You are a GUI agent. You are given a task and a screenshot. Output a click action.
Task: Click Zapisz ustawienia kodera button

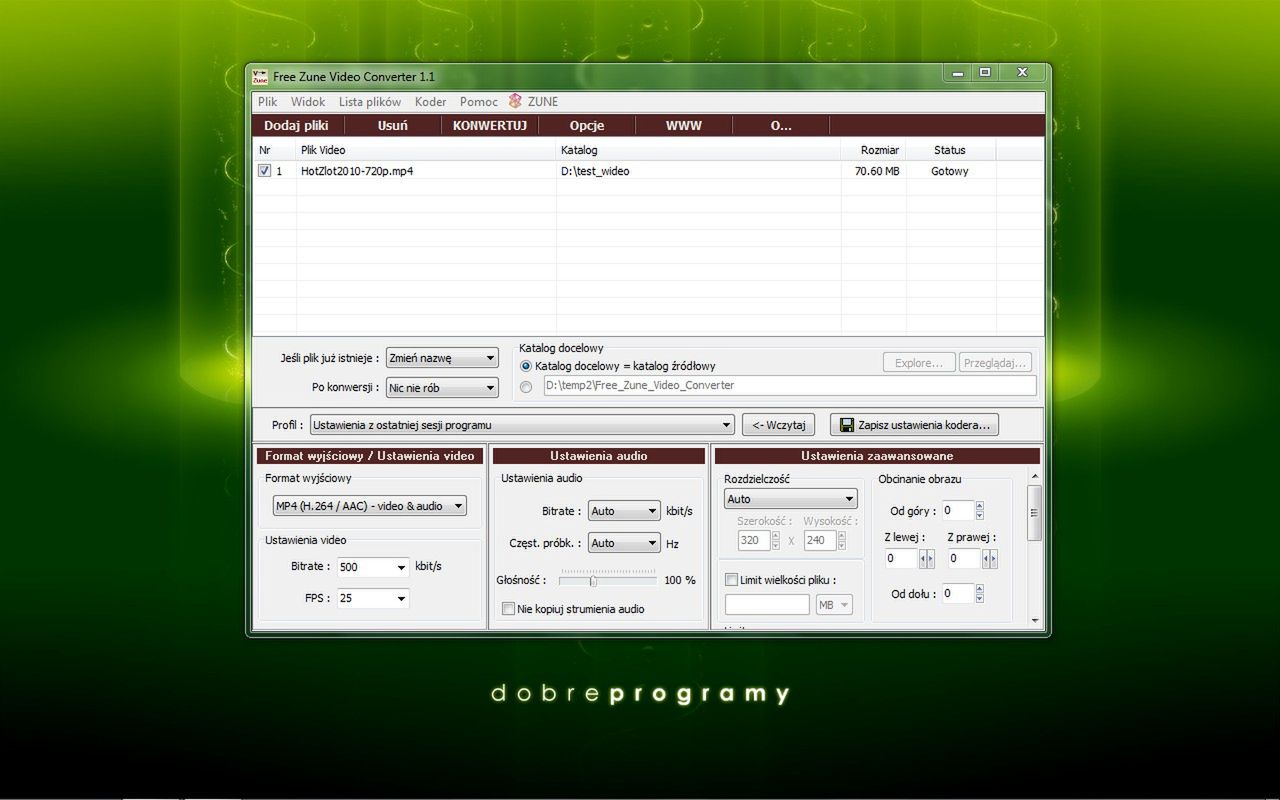pos(914,425)
